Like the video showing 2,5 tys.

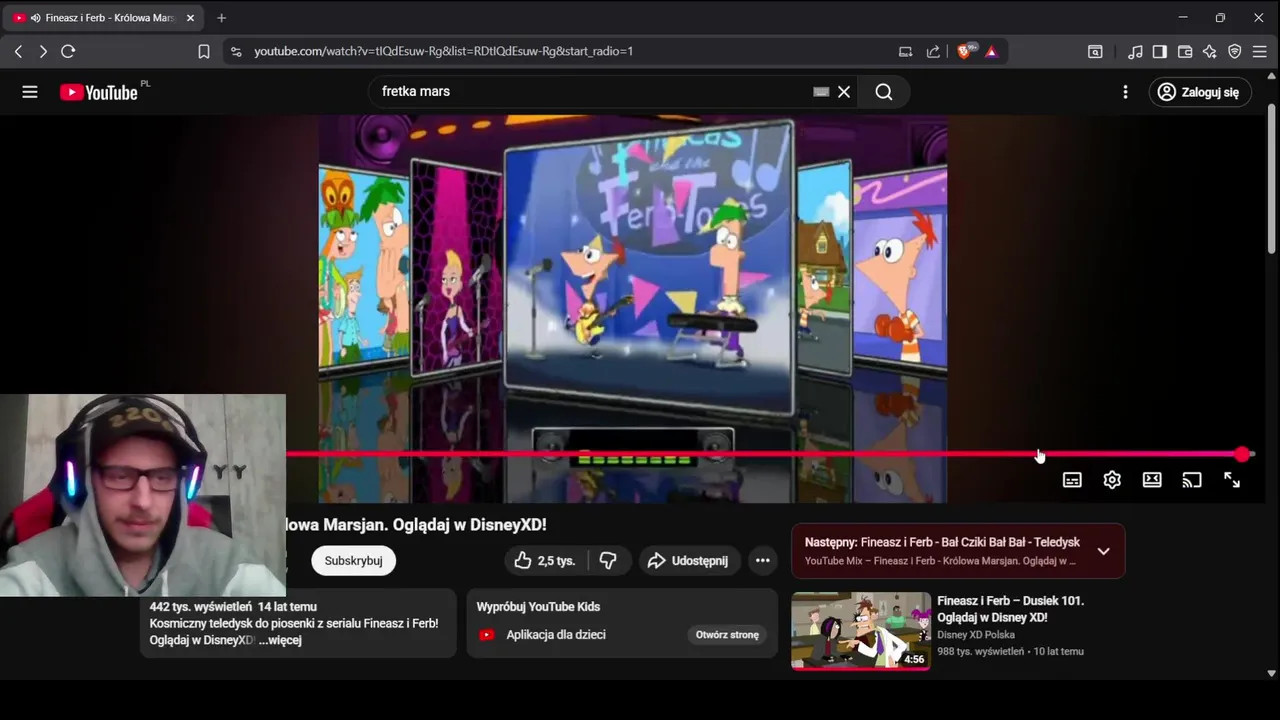pos(546,561)
